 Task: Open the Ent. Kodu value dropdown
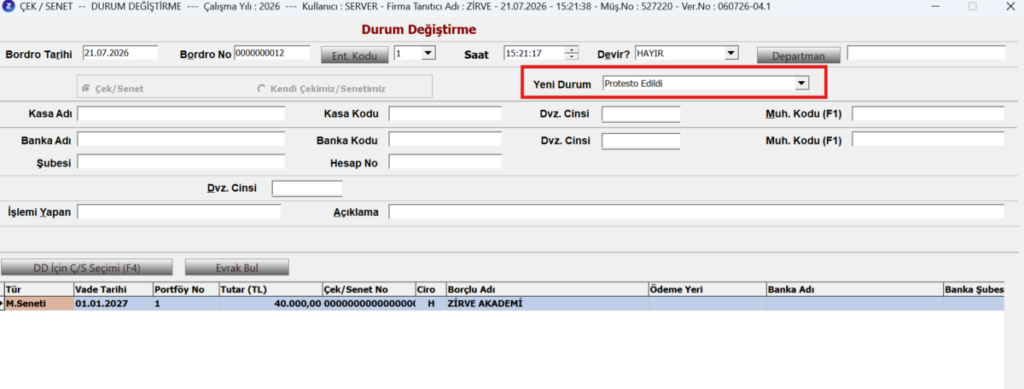point(428,53)
